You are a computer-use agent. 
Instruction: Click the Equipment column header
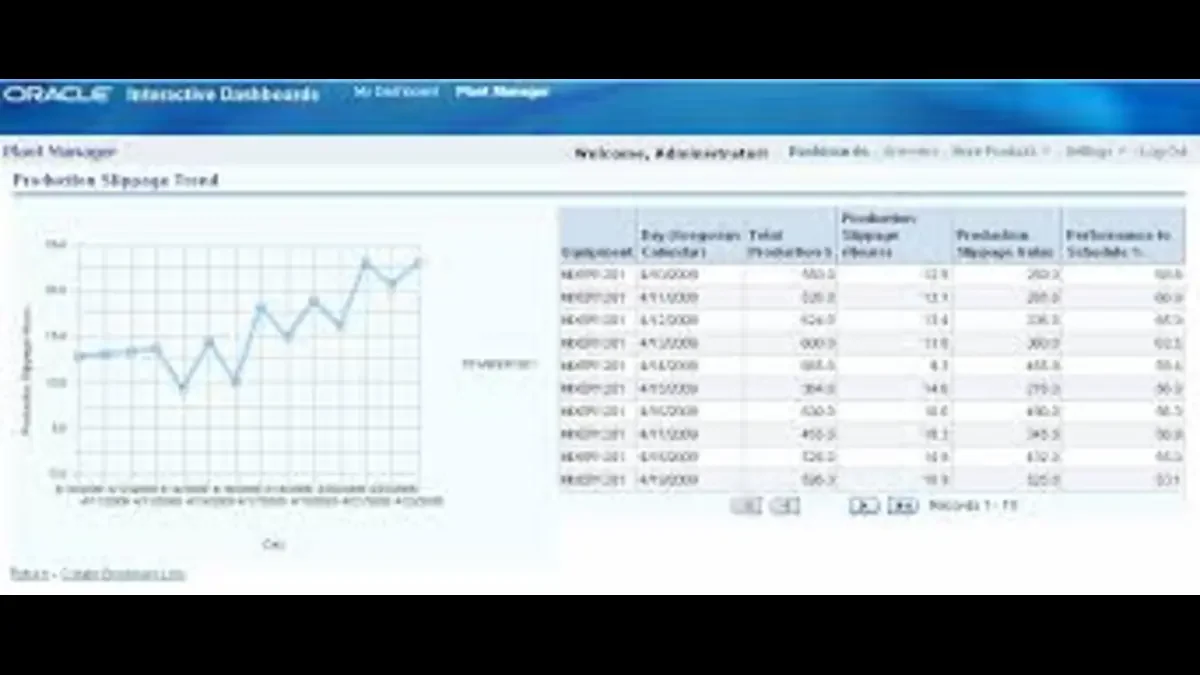[x=597, y=252]
